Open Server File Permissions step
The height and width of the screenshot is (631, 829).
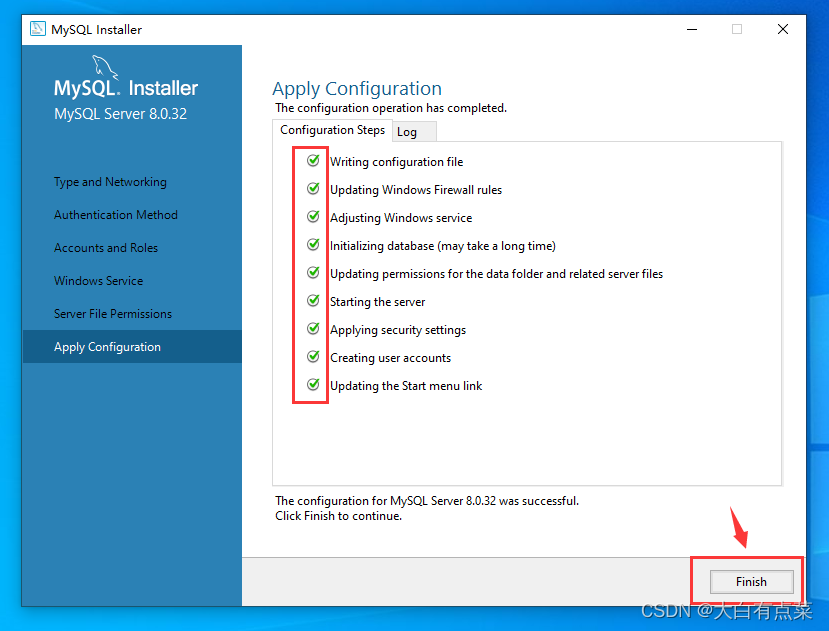[x=113, y=314]
